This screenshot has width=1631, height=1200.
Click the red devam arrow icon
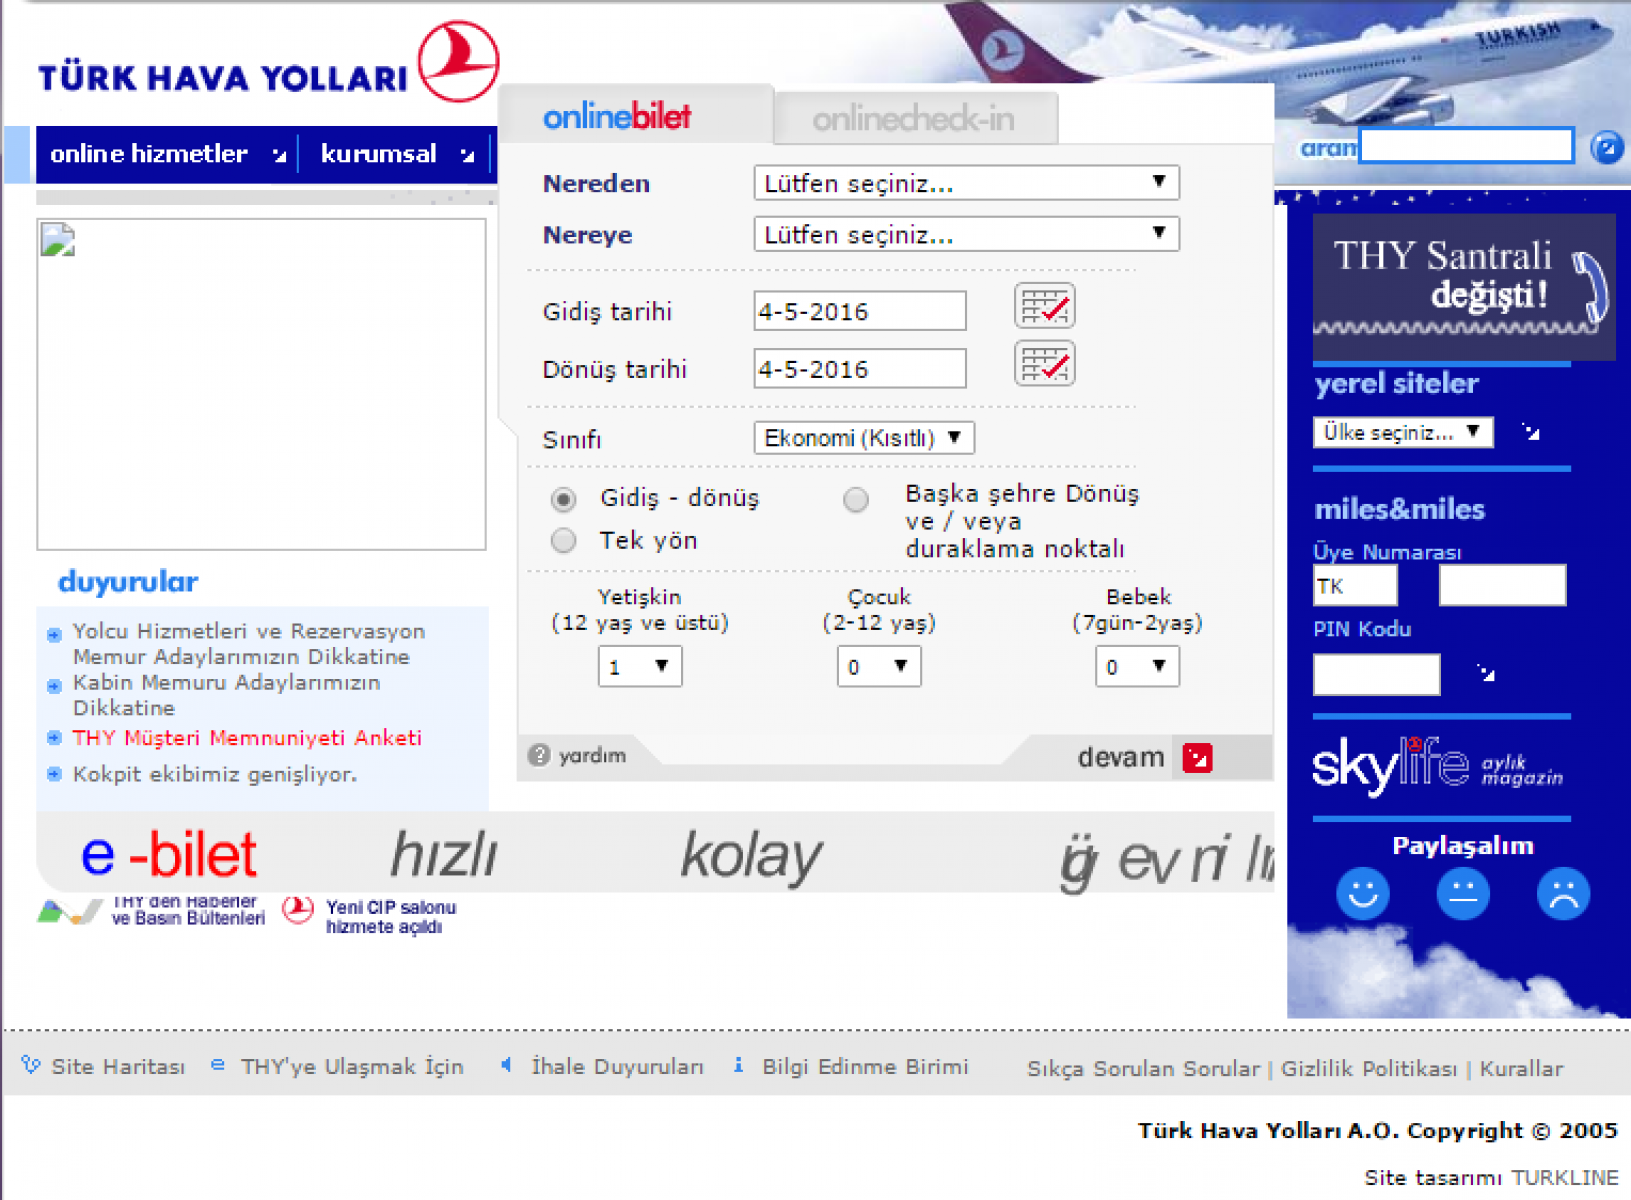(1196, 758)
